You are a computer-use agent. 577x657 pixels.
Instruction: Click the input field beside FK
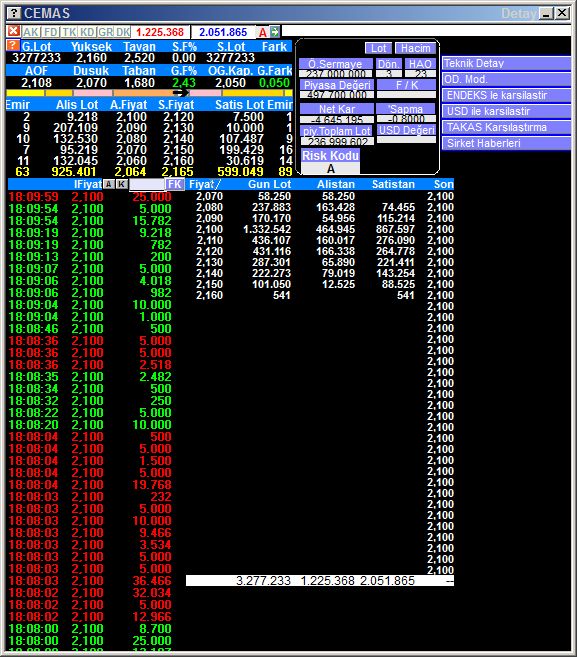147,184
